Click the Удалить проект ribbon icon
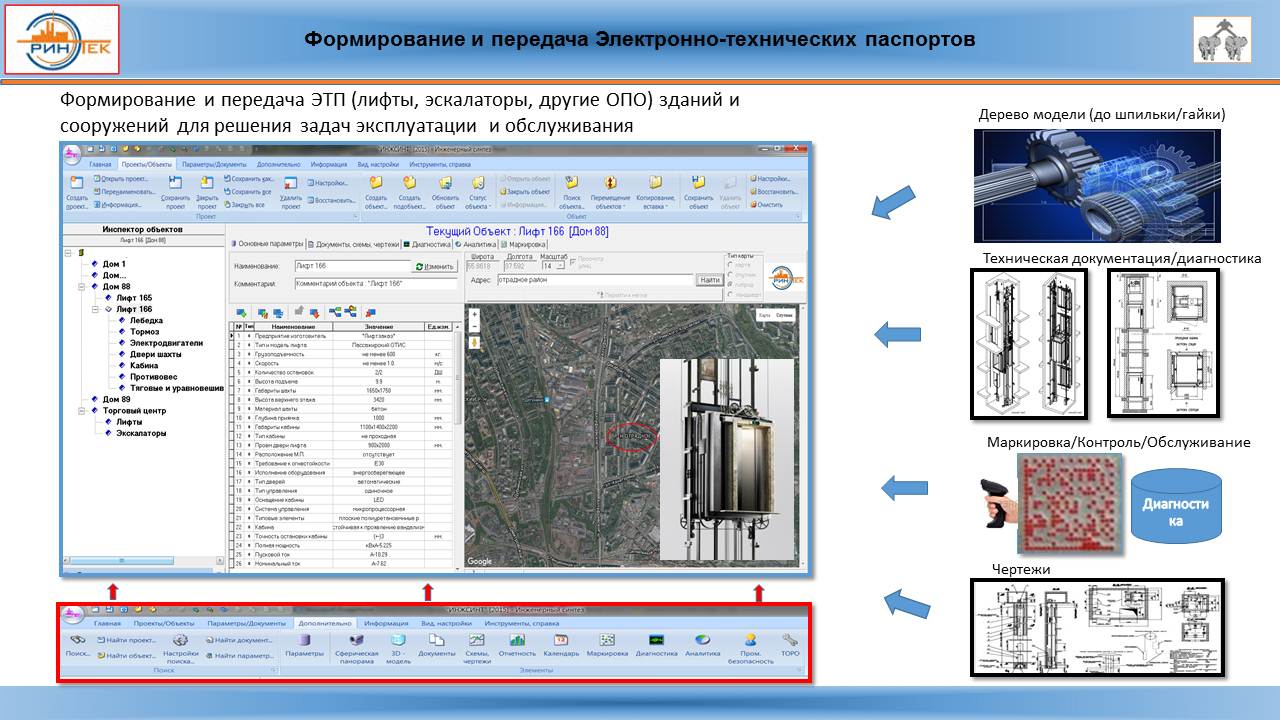The width and height of the screenshot is (1280, 720). click(291, 183)
